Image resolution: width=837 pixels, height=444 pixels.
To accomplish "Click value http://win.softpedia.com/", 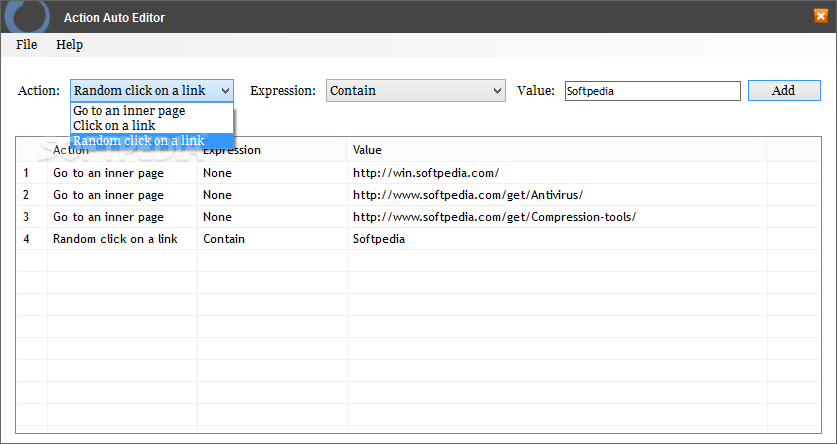I will pos(426,173).
